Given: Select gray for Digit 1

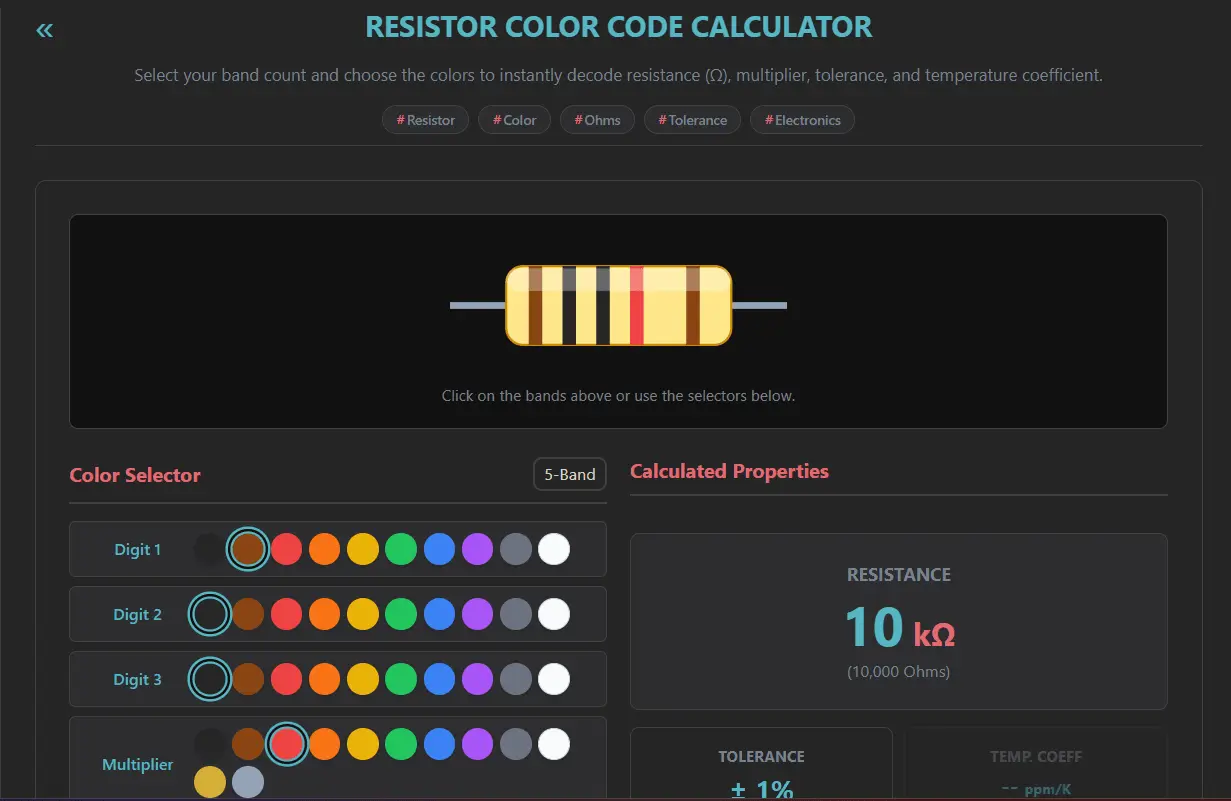Looking at the screenshot, I should (x=515, y=549).
